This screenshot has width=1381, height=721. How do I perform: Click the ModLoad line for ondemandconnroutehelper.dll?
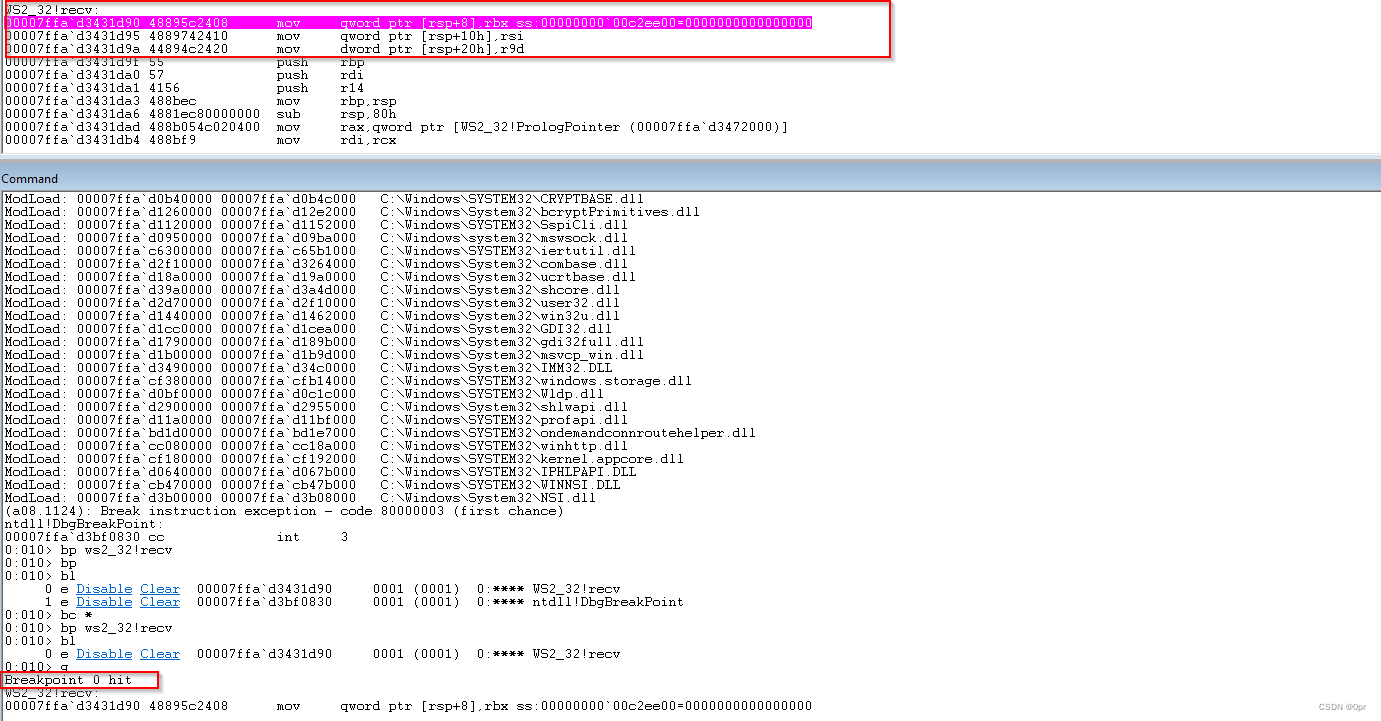tap(381, 433)
